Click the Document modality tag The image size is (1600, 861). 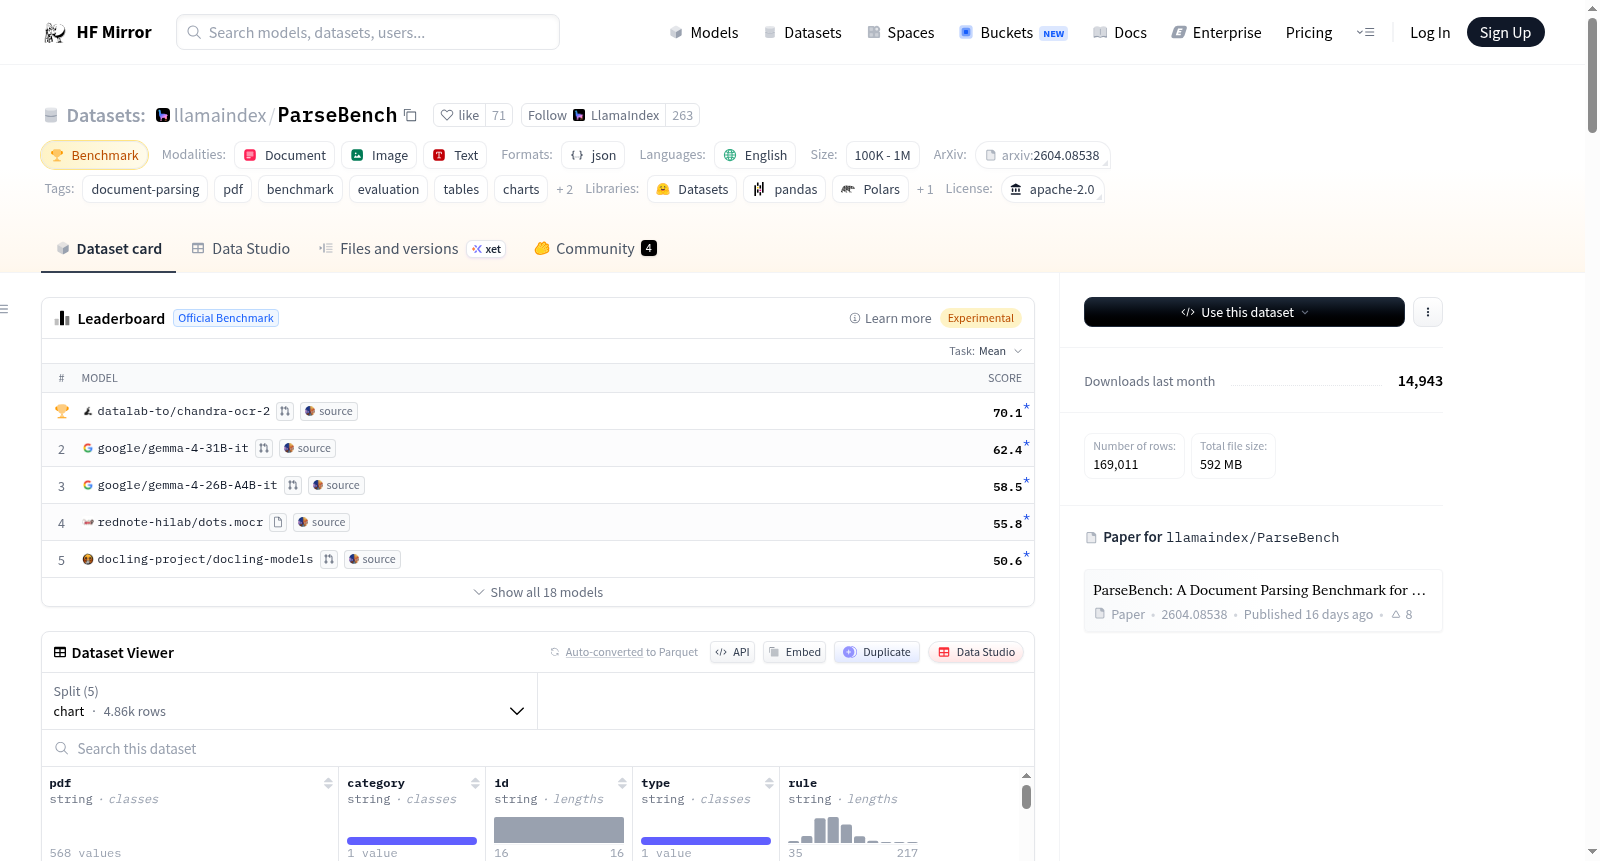coord(285,155)
